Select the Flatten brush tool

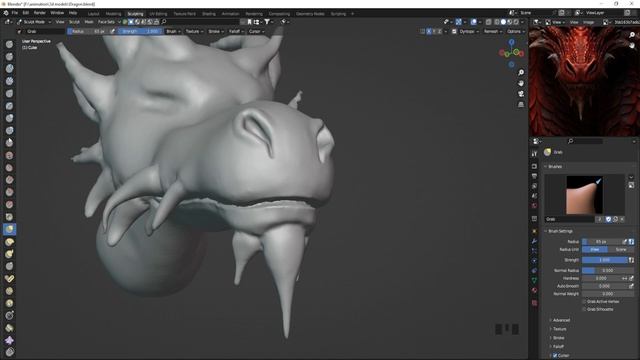[9, 167]
